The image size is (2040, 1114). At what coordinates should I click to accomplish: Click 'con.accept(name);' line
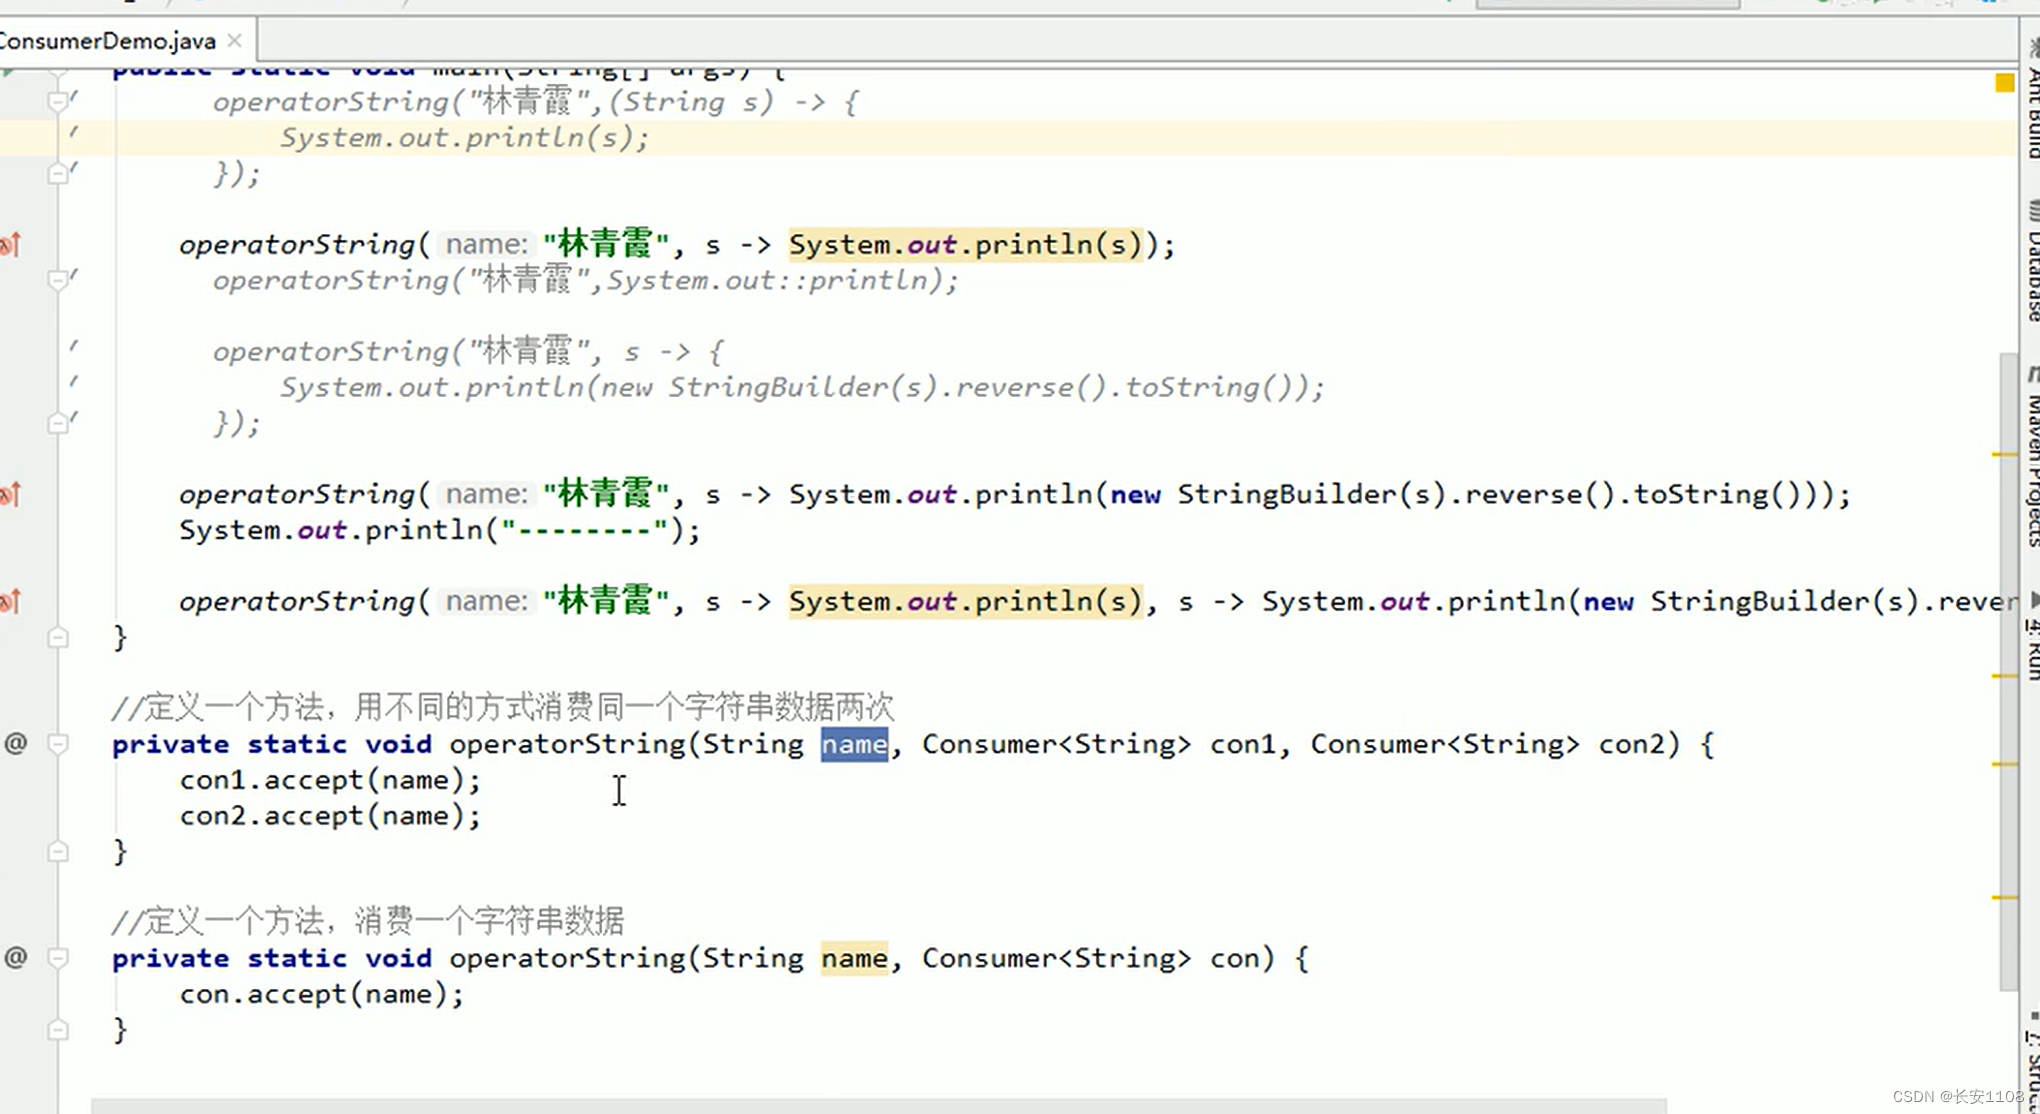coord(322,994)
